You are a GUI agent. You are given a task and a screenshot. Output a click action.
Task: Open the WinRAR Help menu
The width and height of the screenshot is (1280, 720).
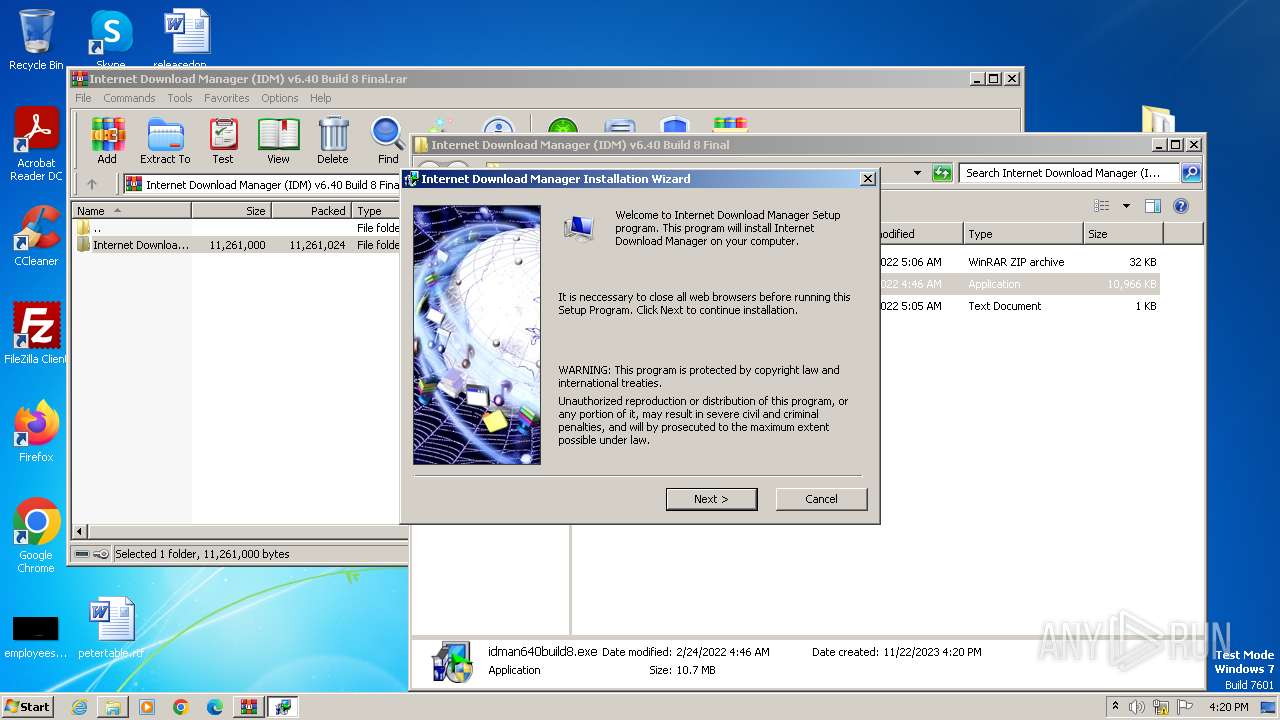click(320, 98)
